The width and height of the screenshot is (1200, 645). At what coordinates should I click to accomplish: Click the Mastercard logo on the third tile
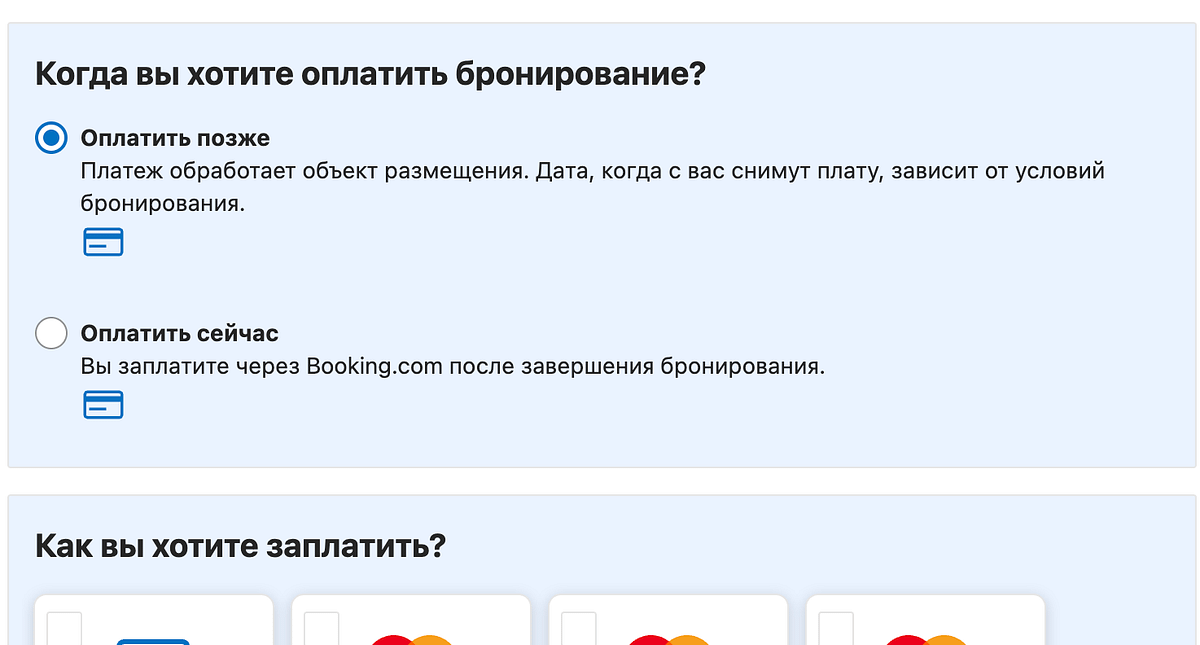pos(668,639)
